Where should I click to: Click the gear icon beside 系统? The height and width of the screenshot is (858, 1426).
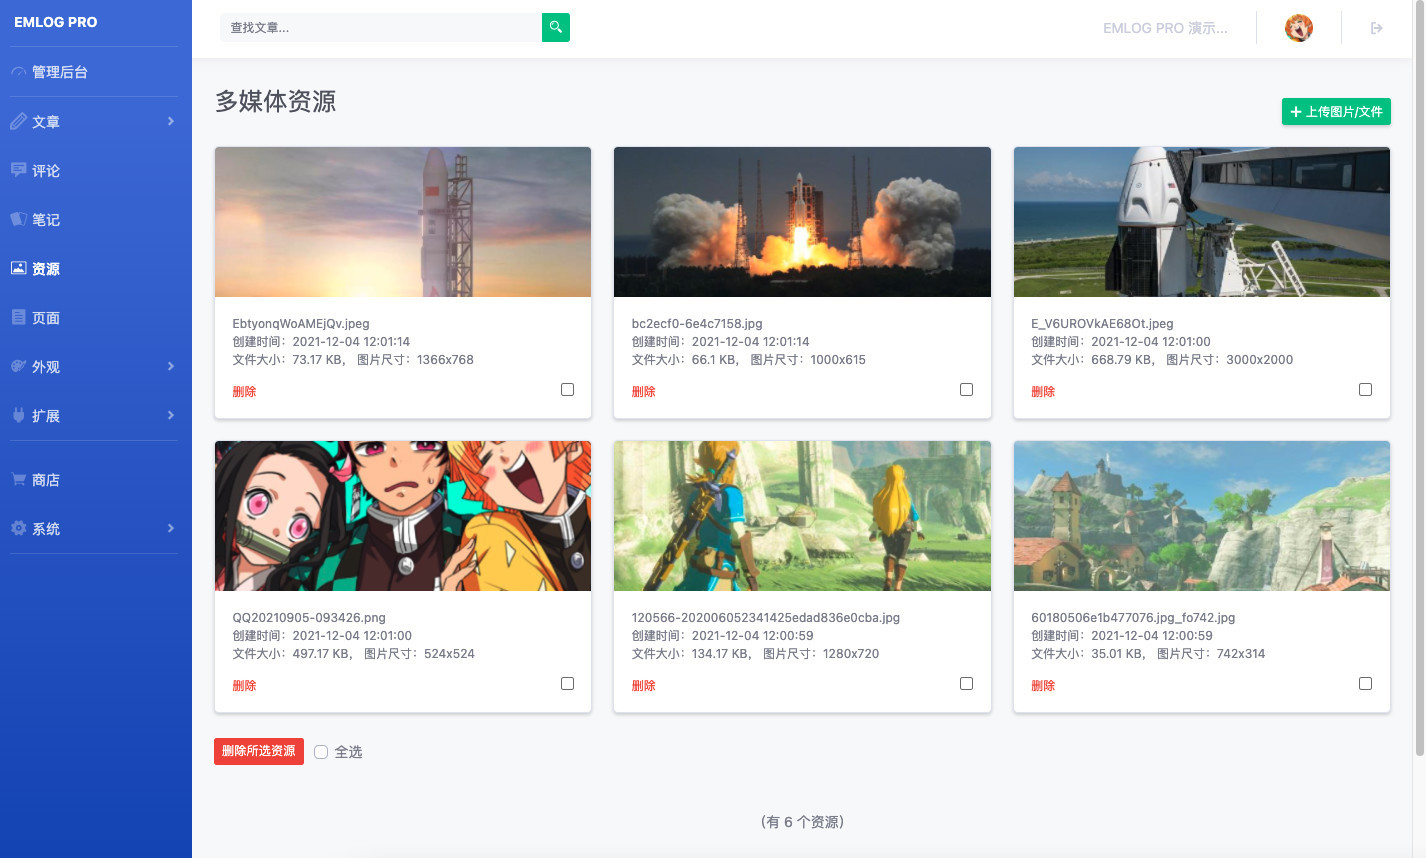(x=18, y=528)
